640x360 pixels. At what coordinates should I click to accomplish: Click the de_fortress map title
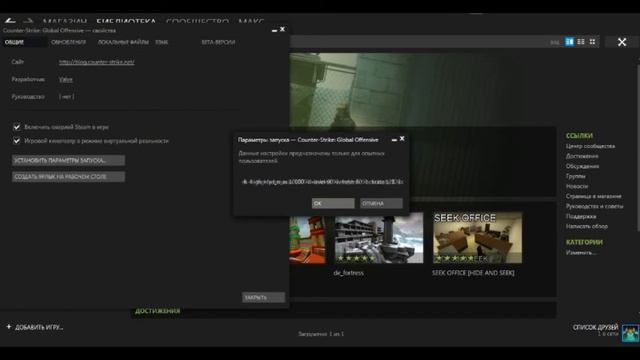coord(348,273)
